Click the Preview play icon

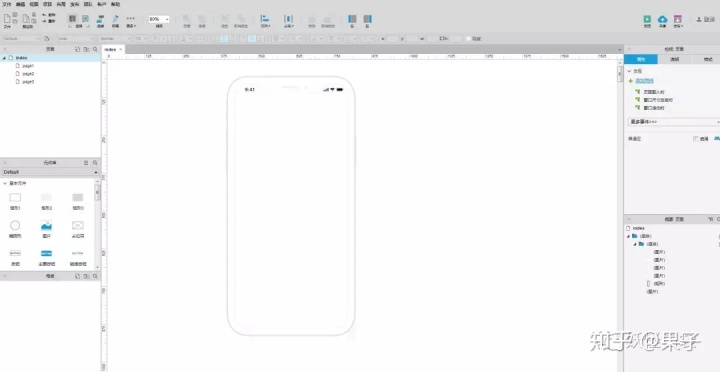tap(647, 19)
